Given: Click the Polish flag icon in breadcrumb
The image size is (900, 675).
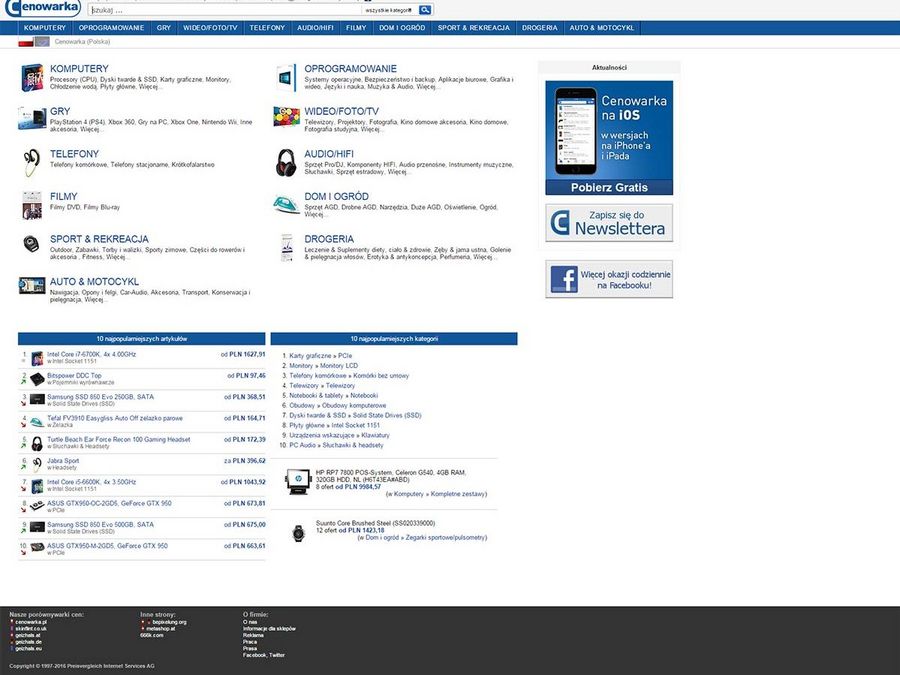Looking at the screenshot, I should click(26, 42).
